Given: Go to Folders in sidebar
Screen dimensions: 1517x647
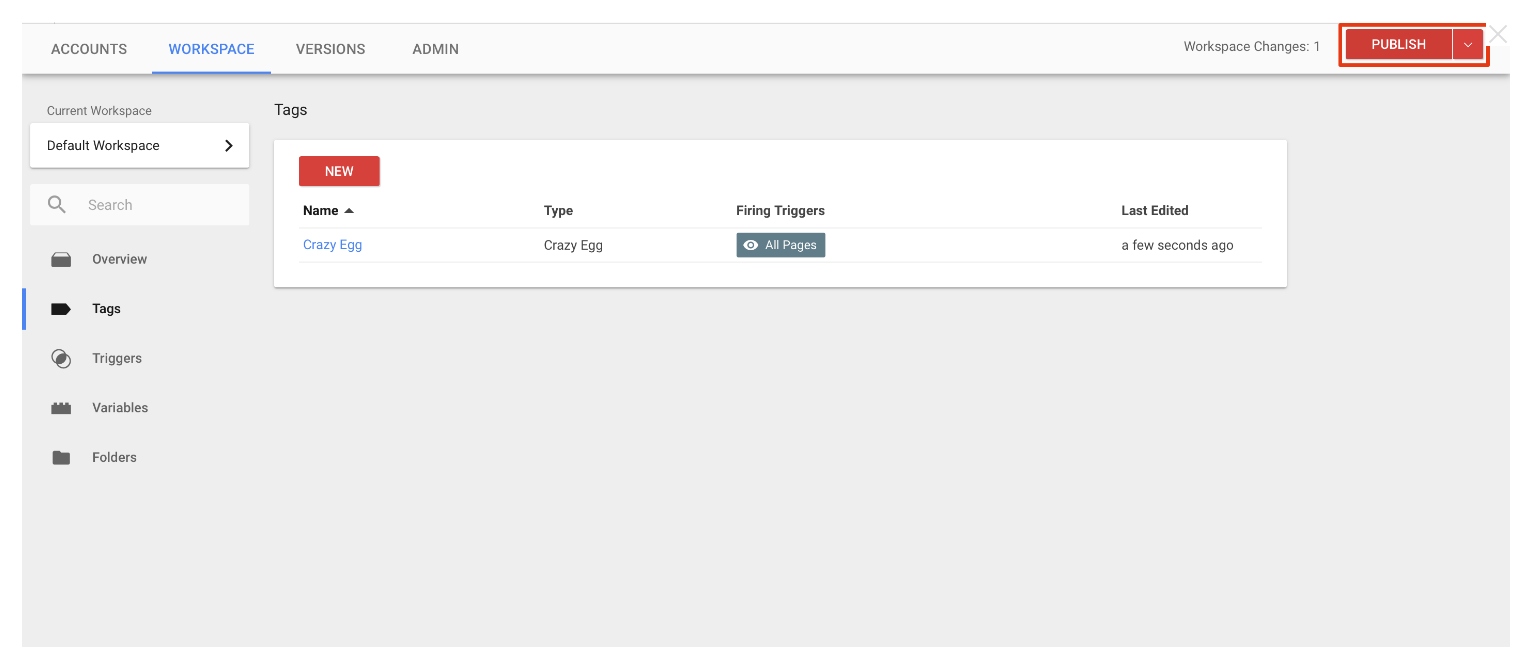Looking at the screenshot, I should tap(114, 458).
